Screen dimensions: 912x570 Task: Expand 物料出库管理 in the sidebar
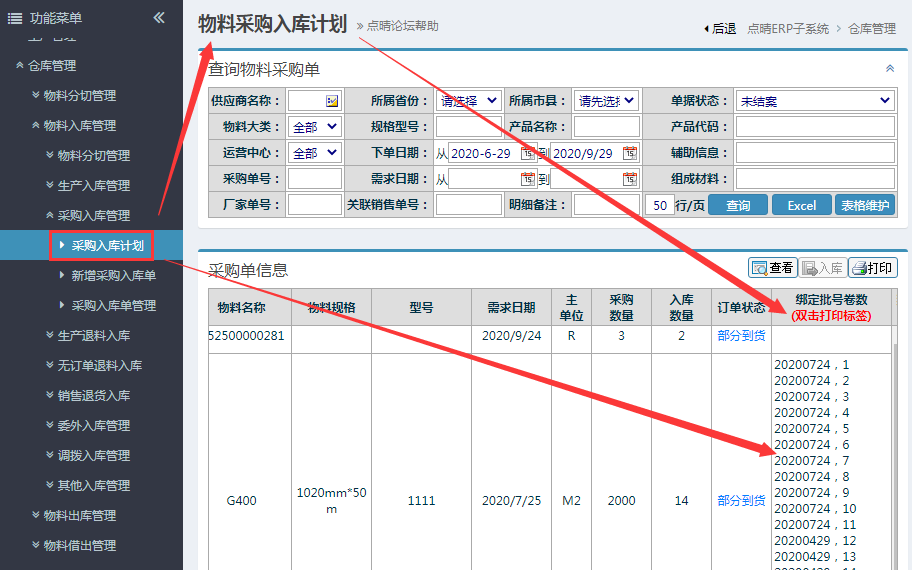click(79, 515)
